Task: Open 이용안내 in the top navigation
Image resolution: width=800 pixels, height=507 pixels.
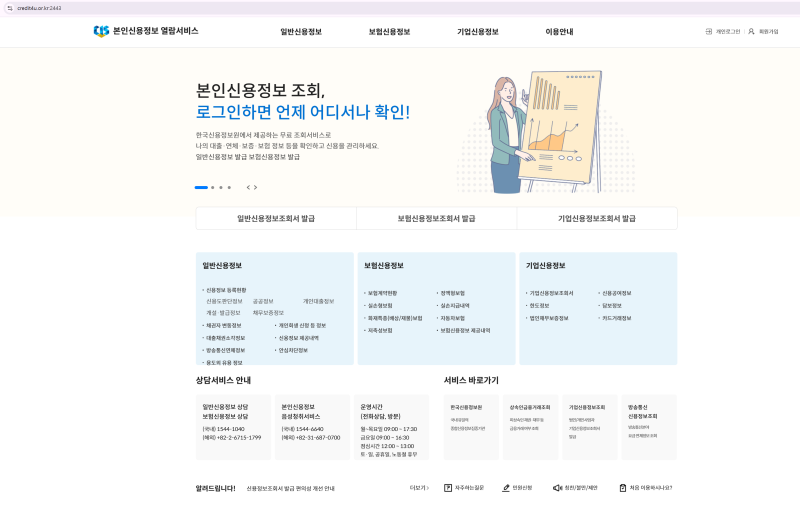Action: coord(559,32)
